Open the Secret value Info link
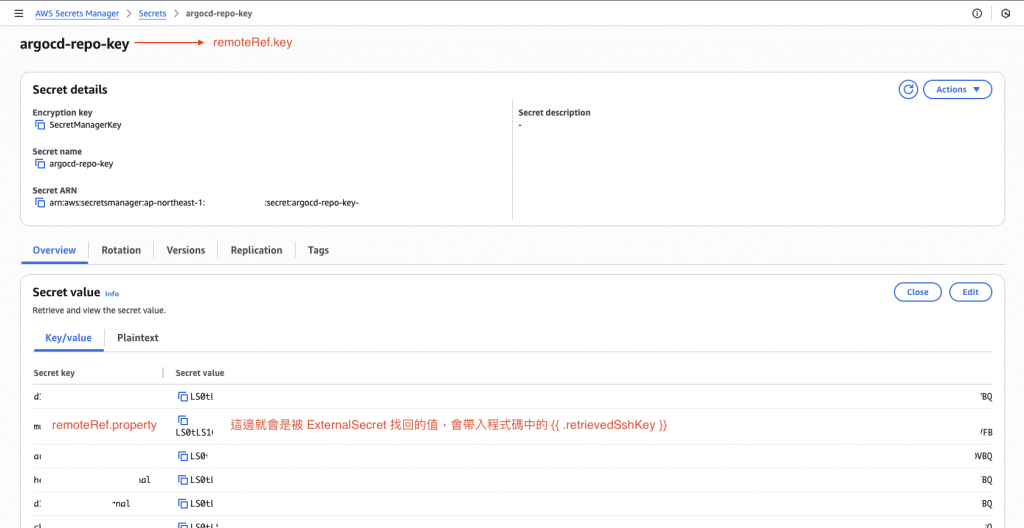This screenshot has height=528, width=1024. pyautogui.click(x=112, y=294)
